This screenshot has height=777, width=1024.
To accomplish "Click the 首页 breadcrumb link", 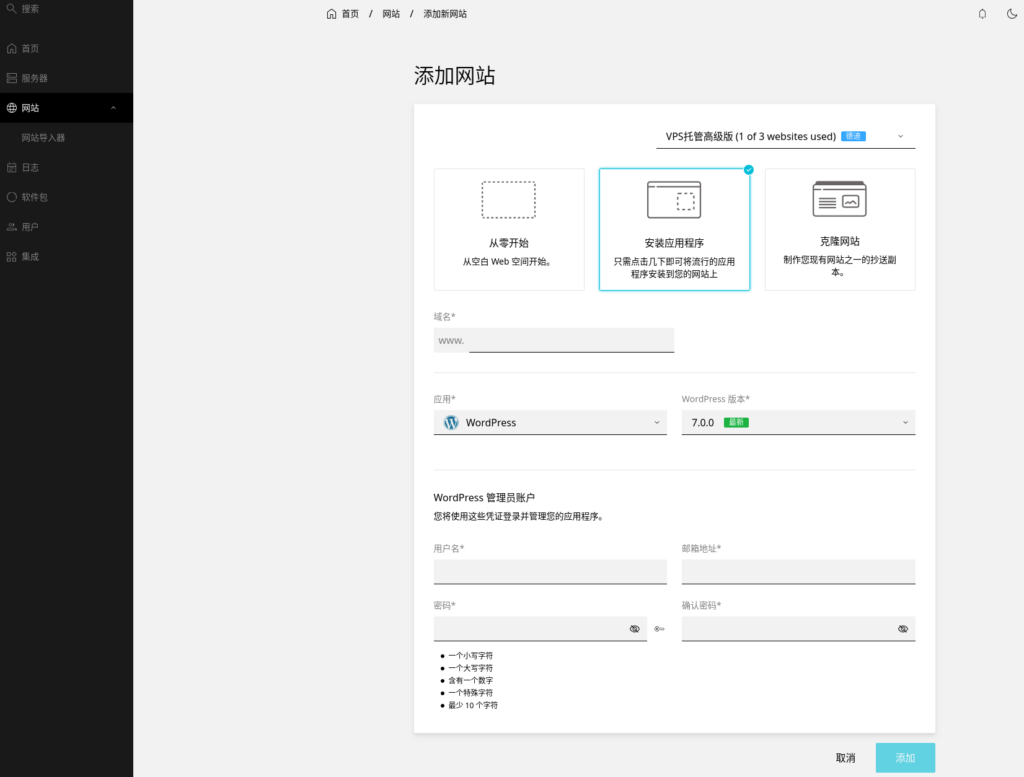I will point(350,14).
